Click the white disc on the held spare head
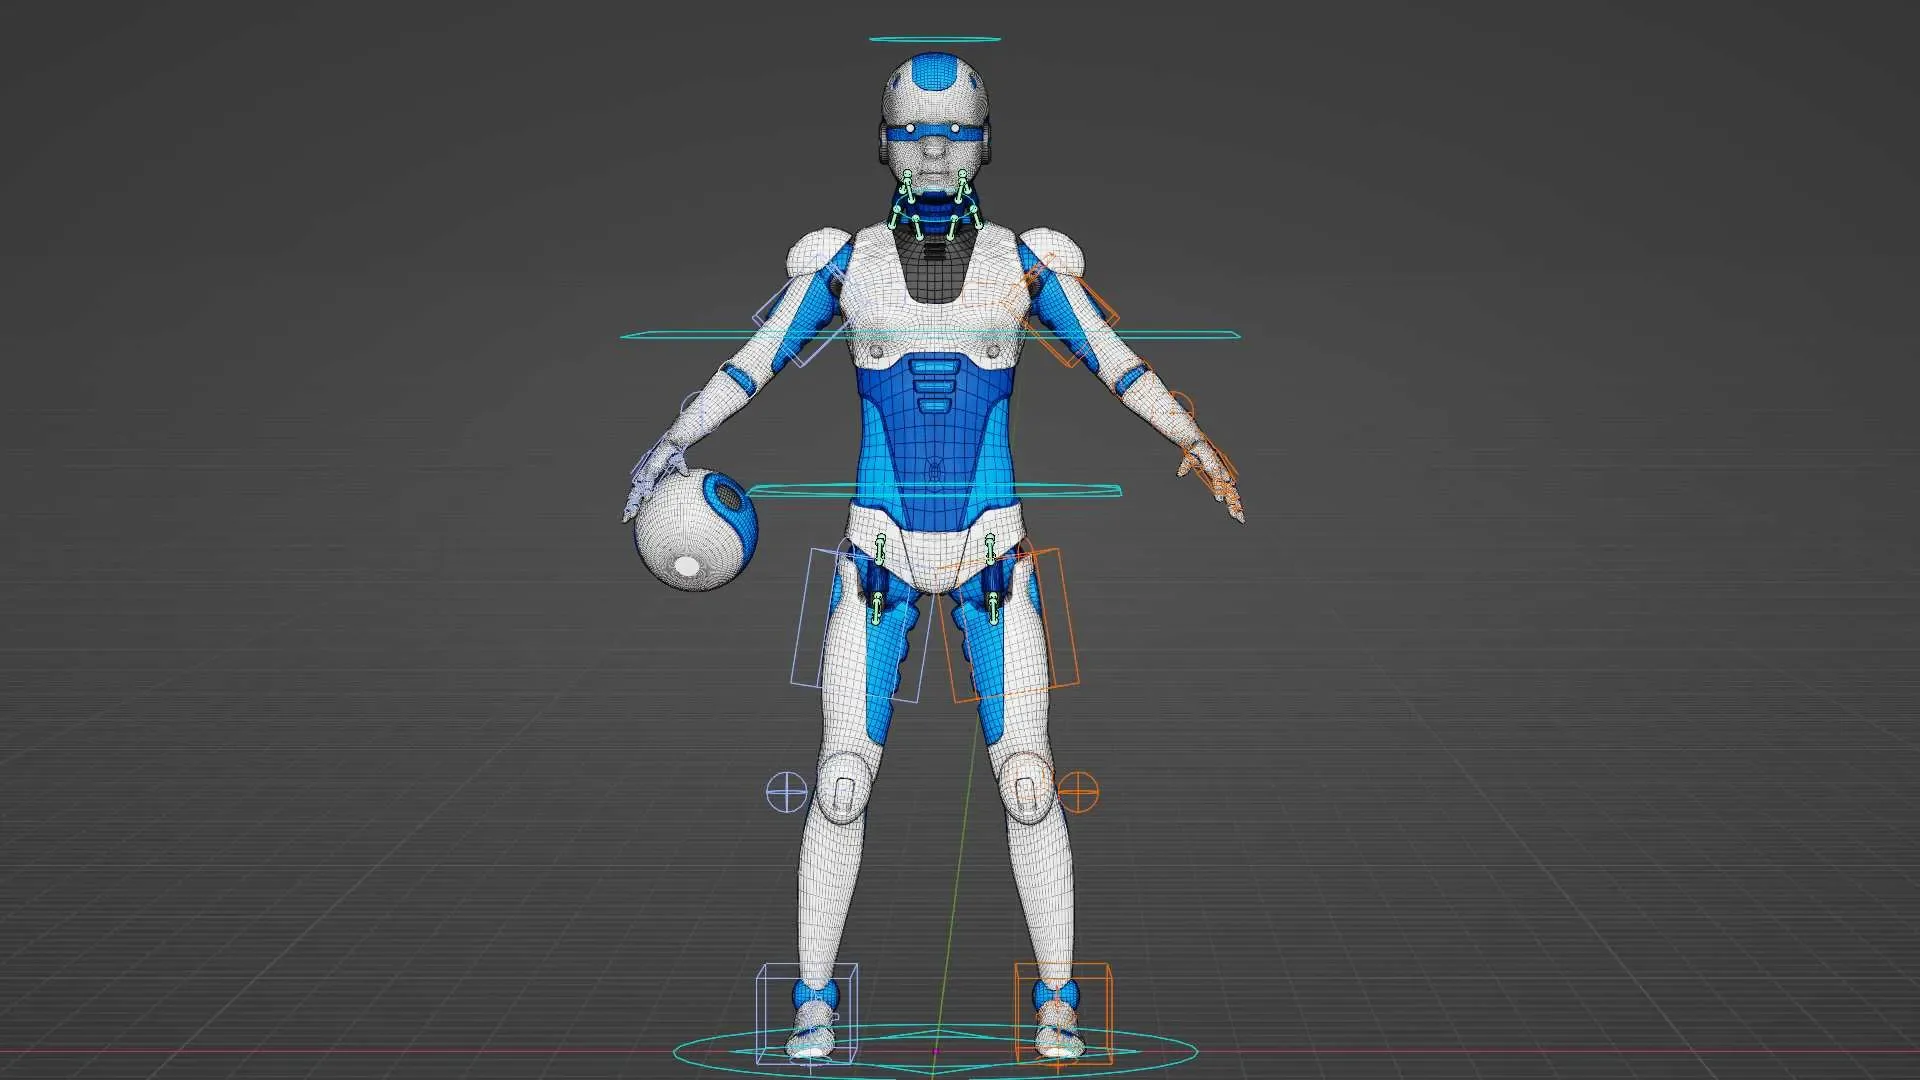Screen dimensions: 1920x1080 (x=687, y=567)
